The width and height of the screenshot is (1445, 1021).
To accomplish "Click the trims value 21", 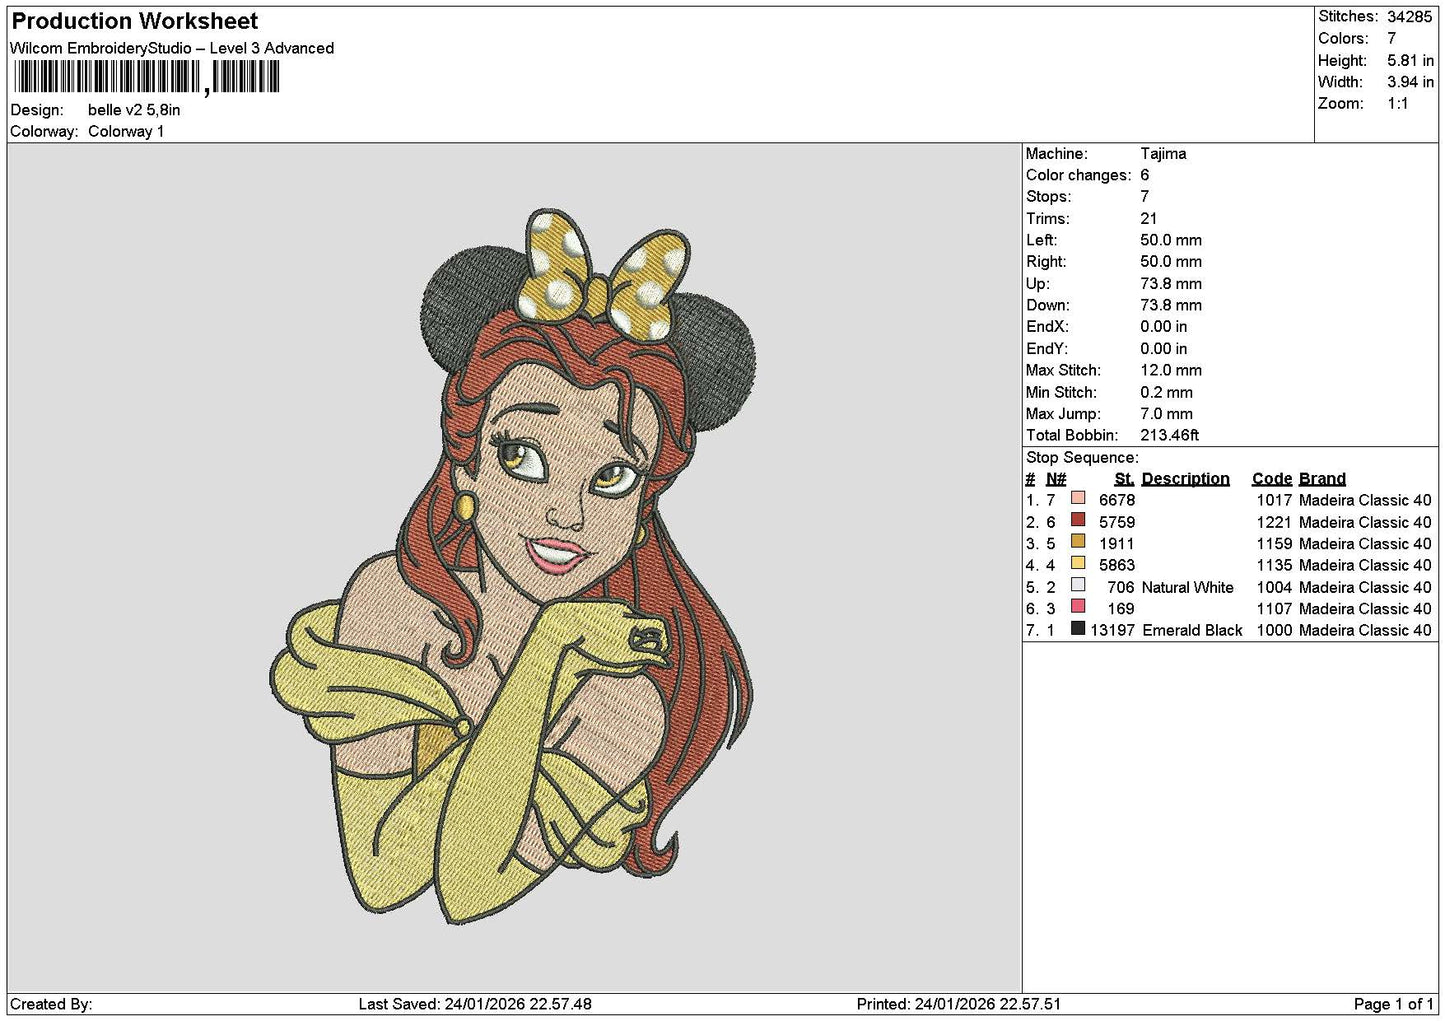I will [x=1149, y=219].
